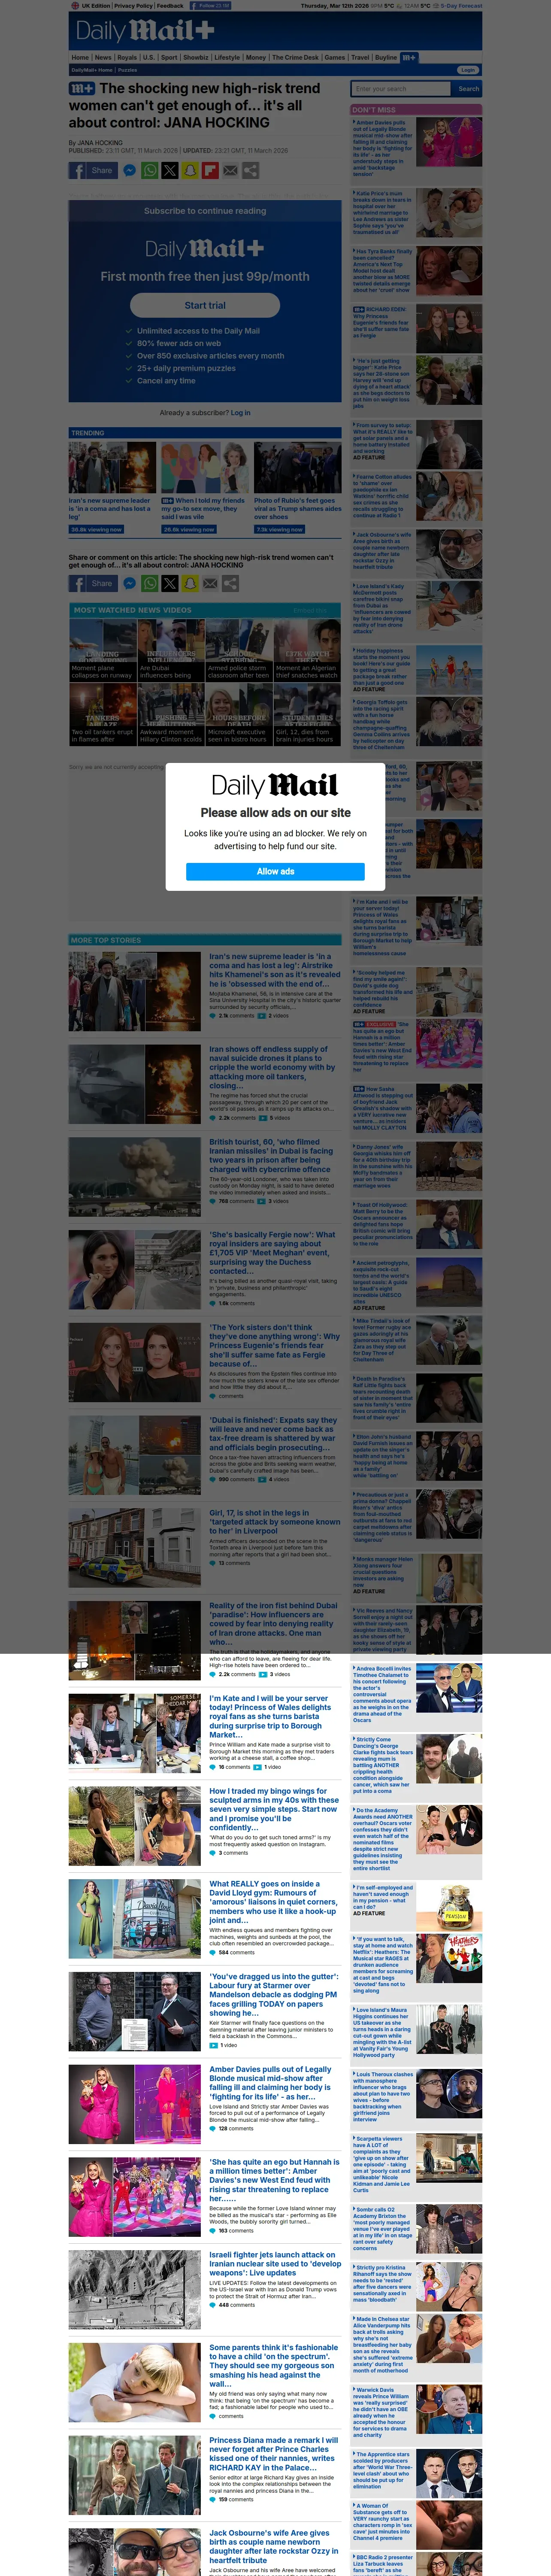Open the Travel navigation tab

coord(360,58)
